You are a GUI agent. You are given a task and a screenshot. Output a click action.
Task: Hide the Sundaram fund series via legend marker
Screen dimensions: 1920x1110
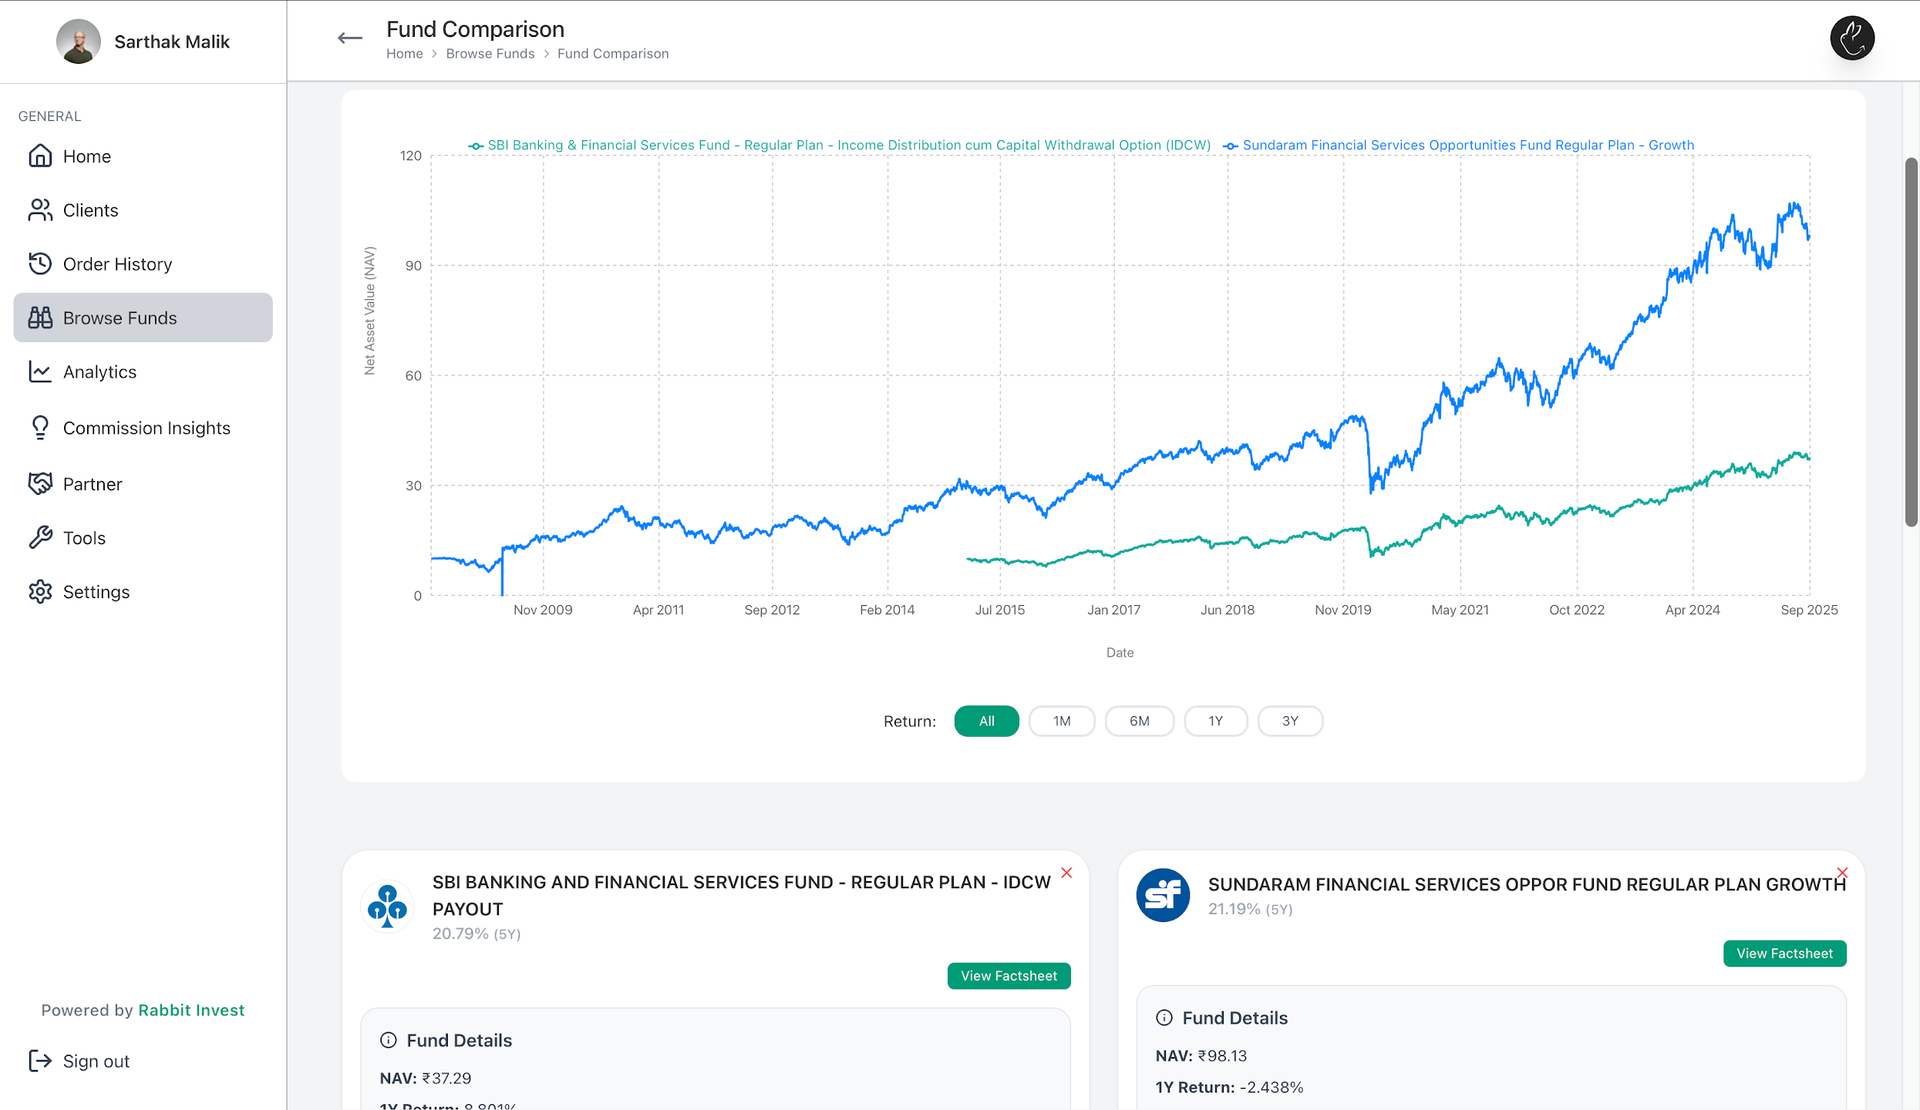(x=1231, y=145)
